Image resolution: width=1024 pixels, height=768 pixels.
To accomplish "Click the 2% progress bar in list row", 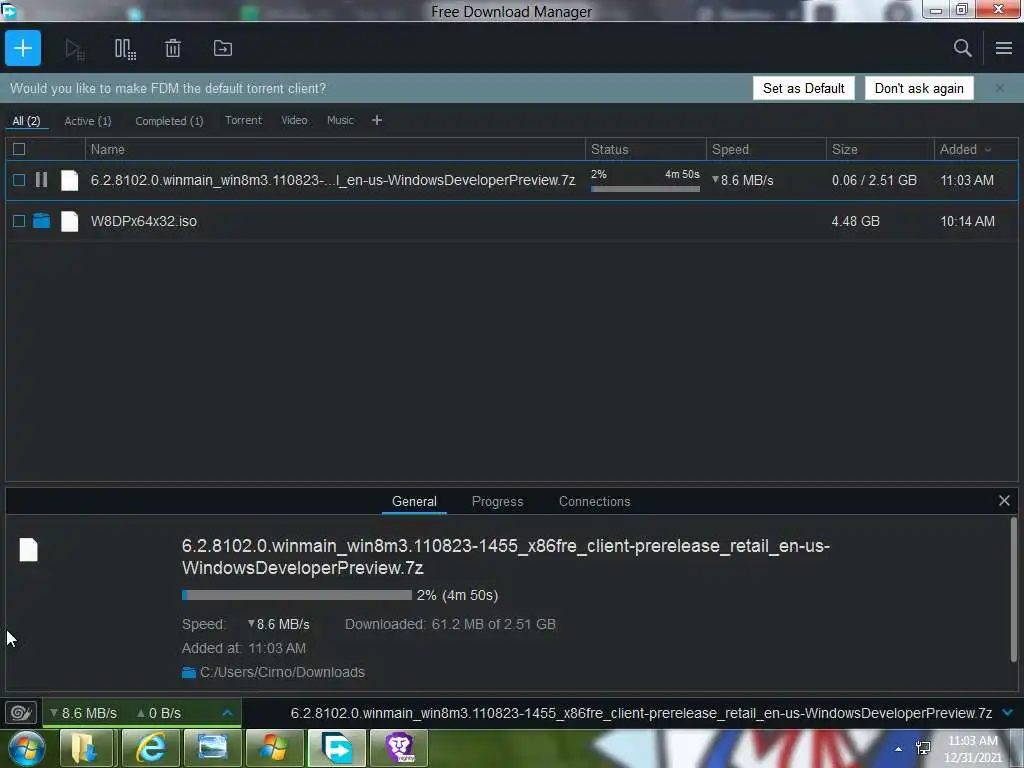I will click(645, 189).
